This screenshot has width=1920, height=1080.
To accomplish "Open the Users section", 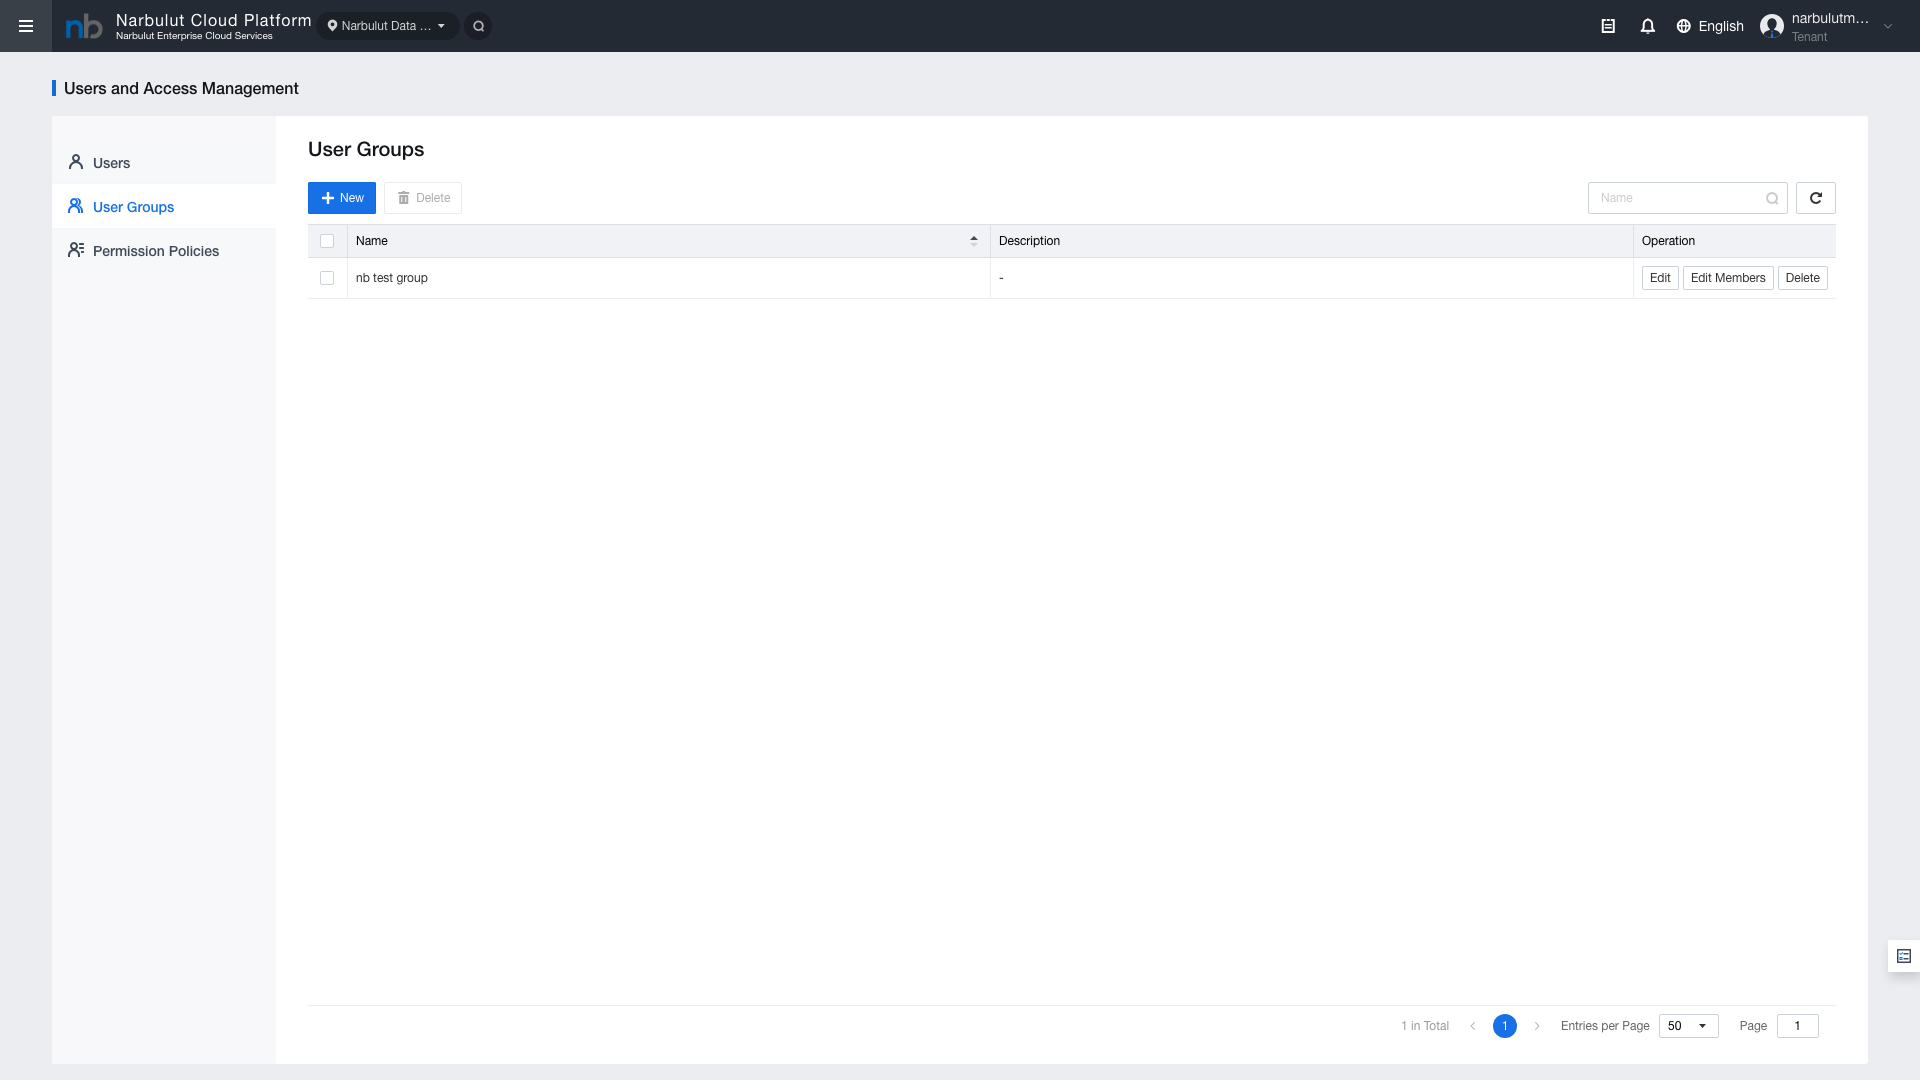I will pos(164,163).
